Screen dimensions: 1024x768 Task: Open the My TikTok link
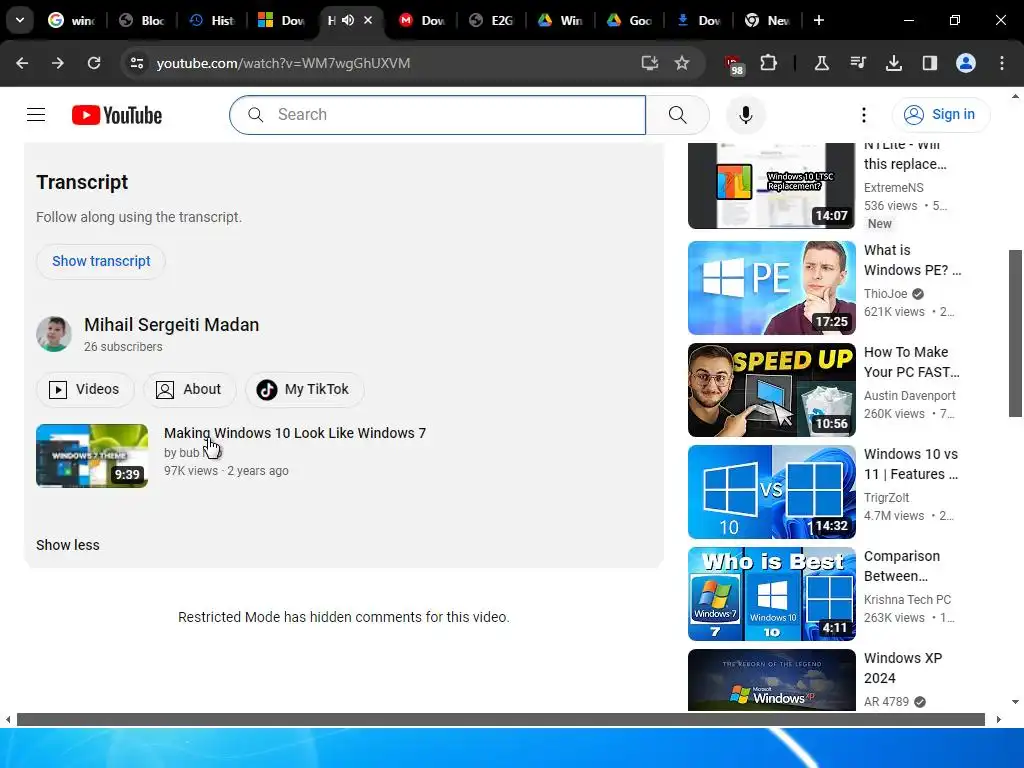[x=304, y=389]
